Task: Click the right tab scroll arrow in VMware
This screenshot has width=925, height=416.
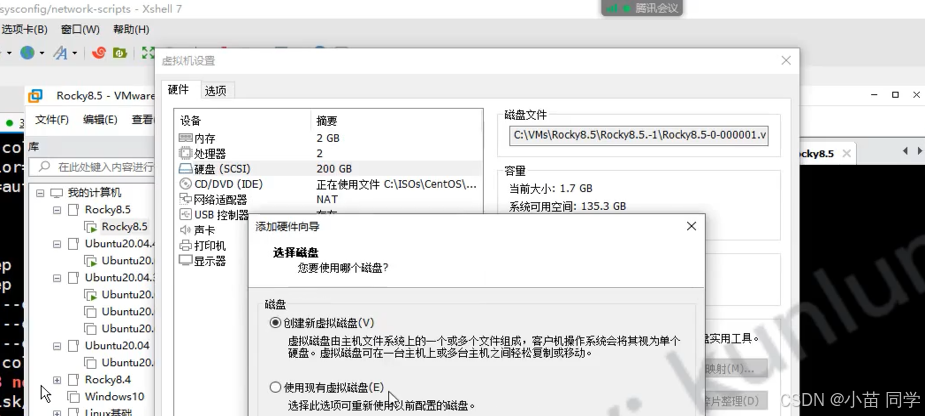Action: click(x=919, y=152)
